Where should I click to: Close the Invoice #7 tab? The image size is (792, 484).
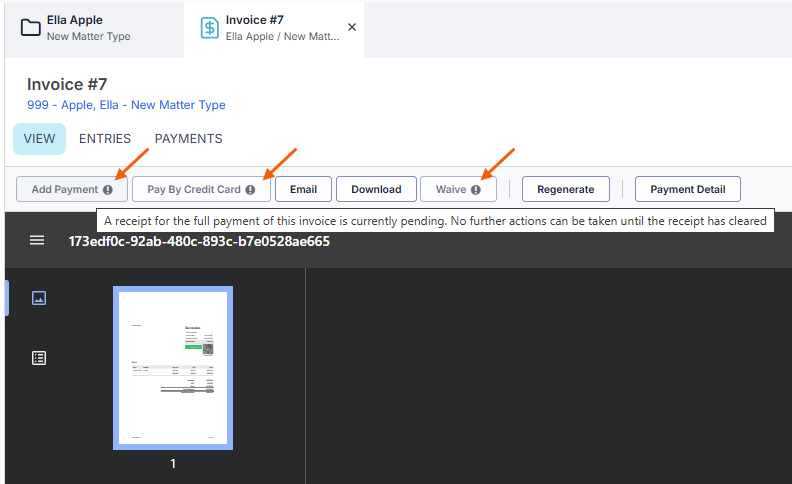click(x=352, y=27)
